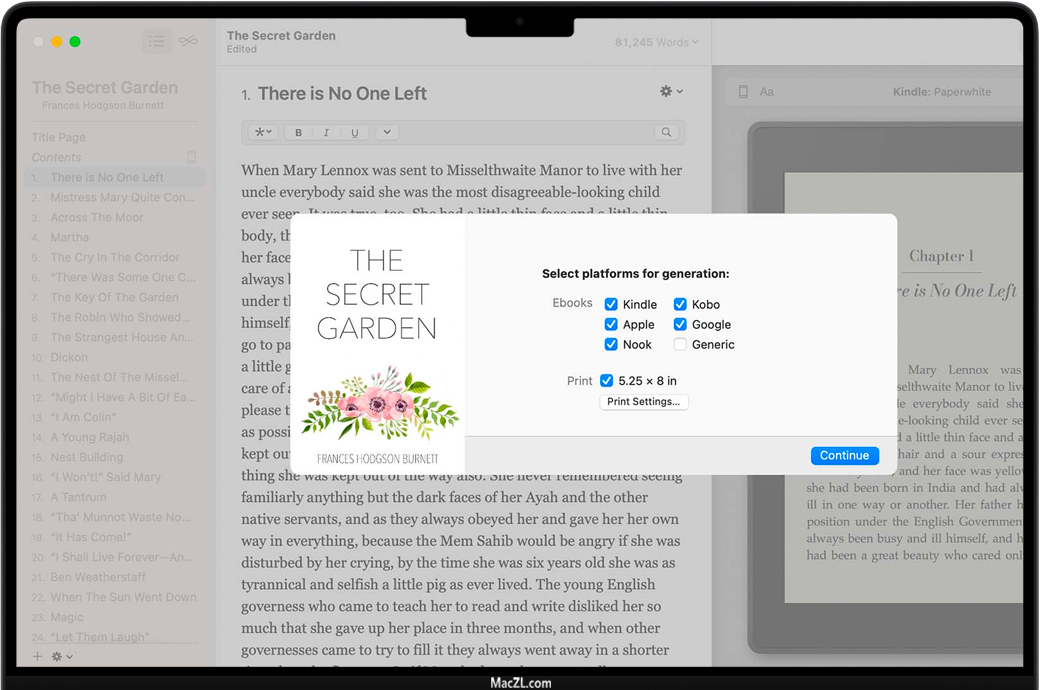This screenshot has height=690, width=1040.
Task: Open the Aa font settings in preview
Action: [767, 92]
